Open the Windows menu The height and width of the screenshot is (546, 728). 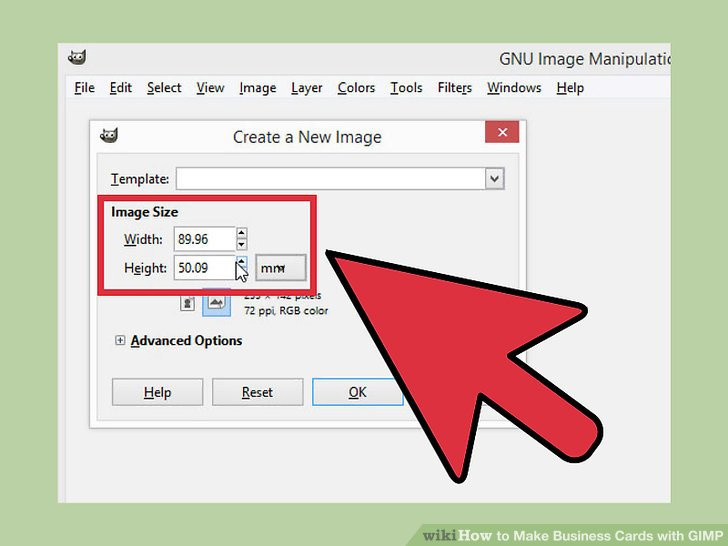click(x=514, y=88)
